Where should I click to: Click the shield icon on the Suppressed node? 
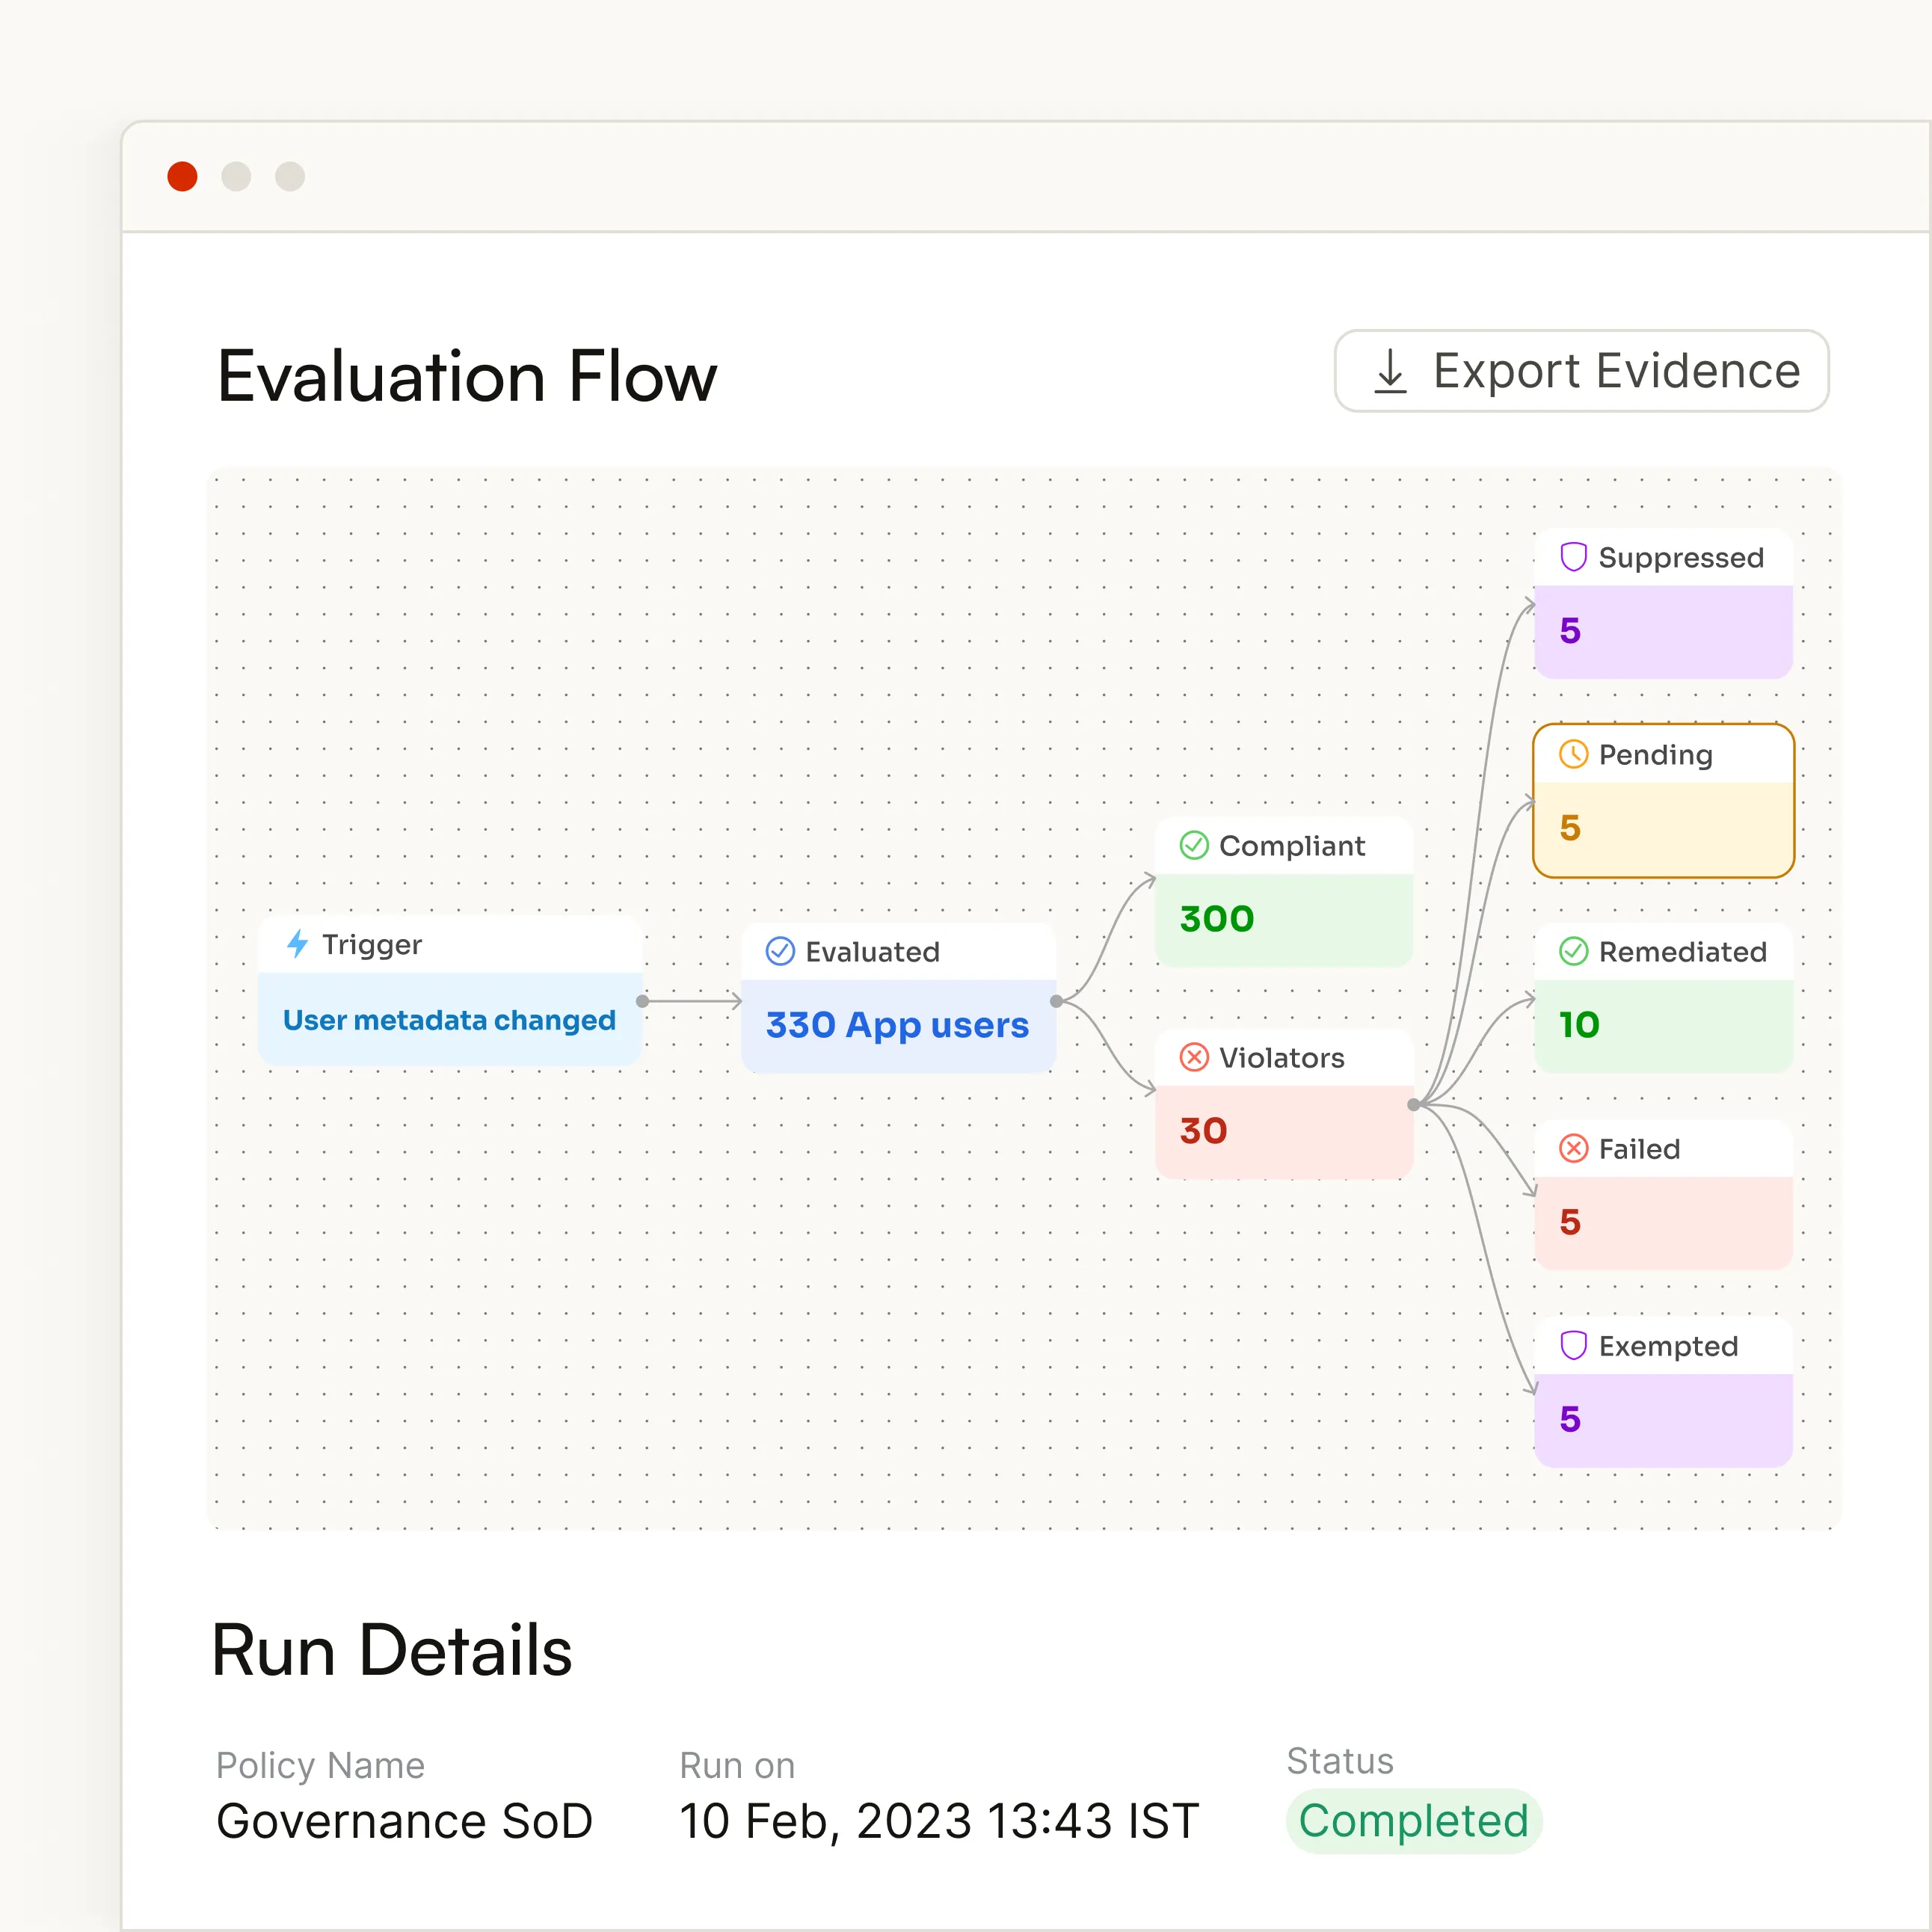coord(1574,556)
